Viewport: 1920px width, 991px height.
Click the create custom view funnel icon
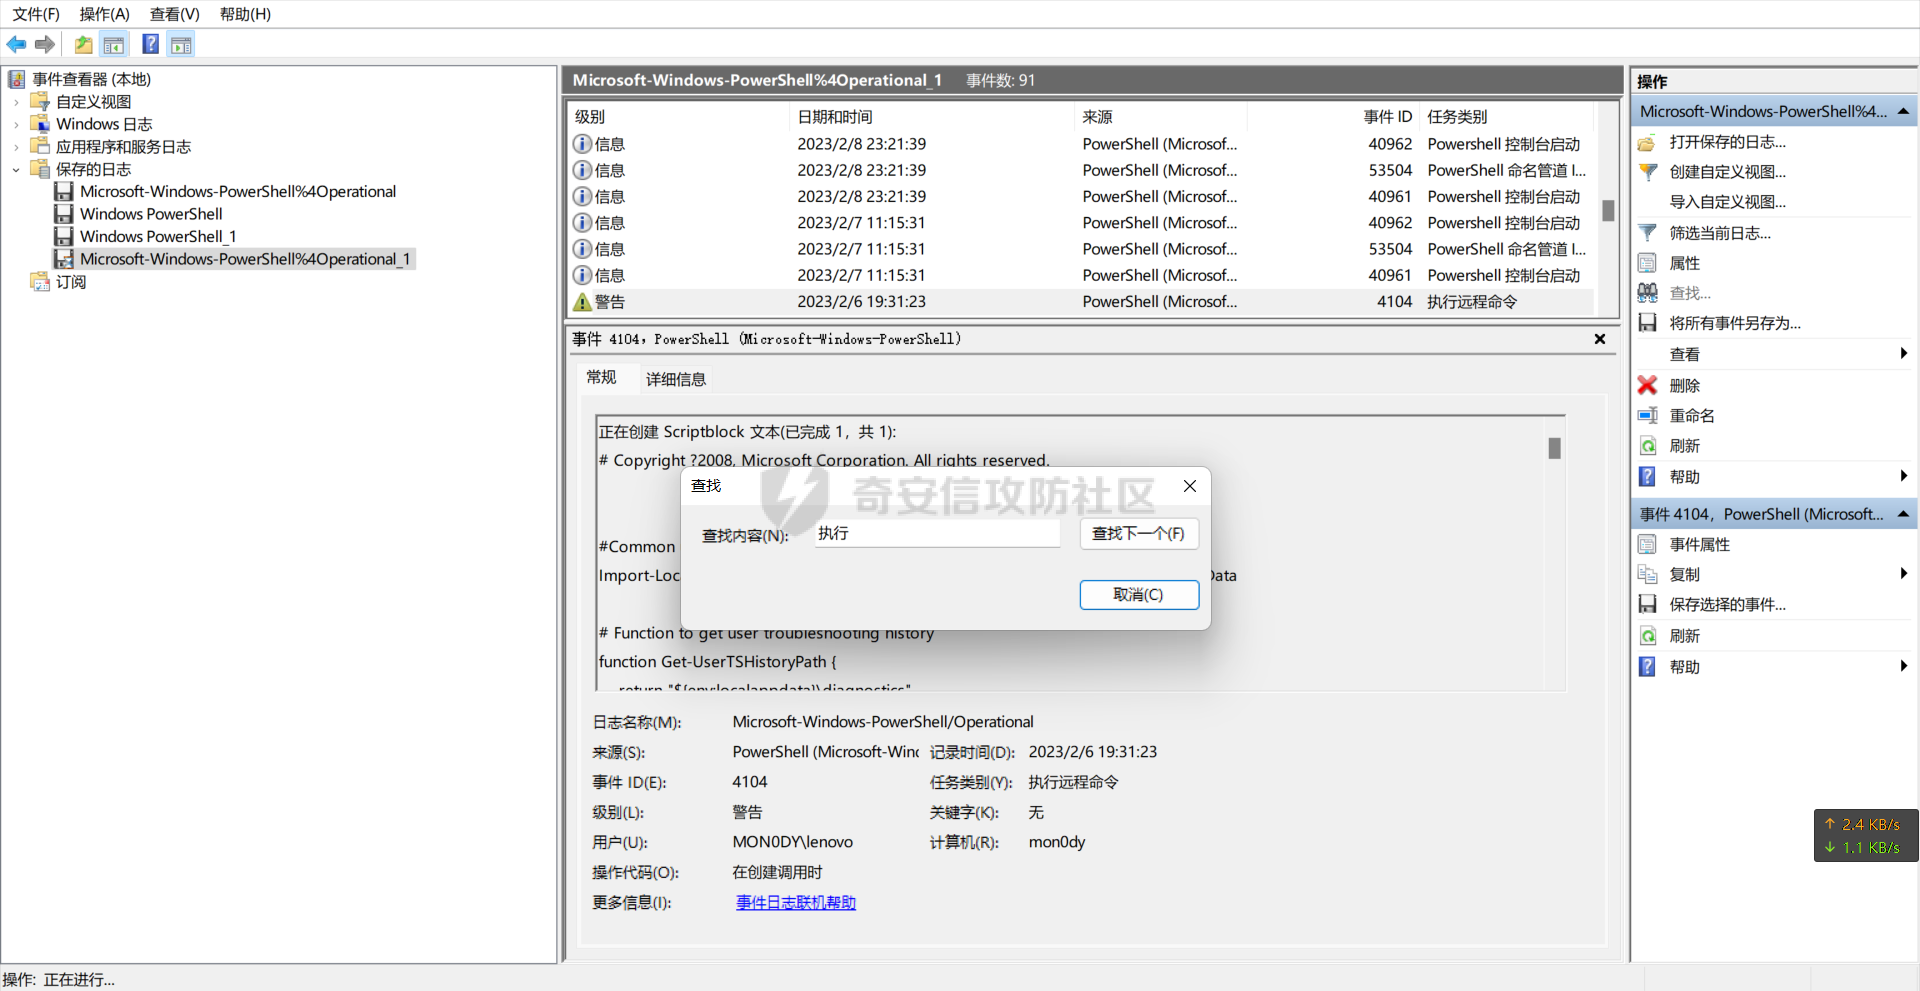point(1647,172)
